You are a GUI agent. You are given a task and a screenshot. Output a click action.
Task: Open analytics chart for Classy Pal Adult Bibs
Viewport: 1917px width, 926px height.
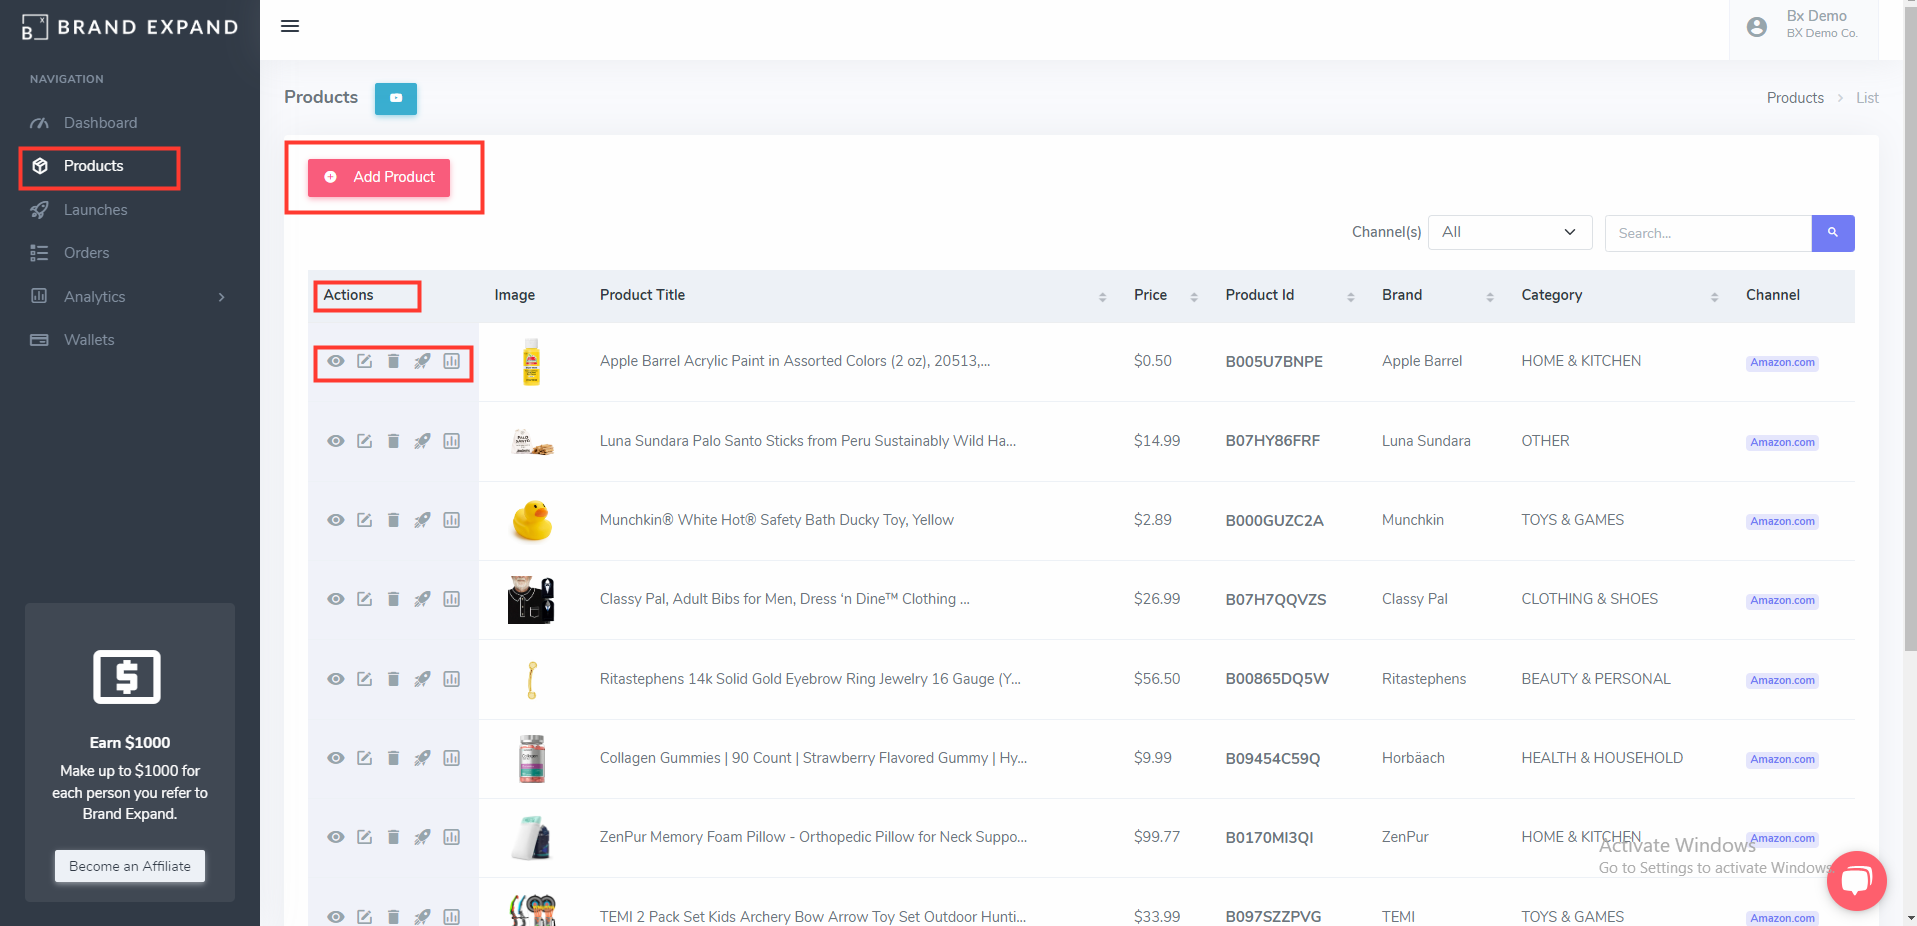tap(452, 599)
